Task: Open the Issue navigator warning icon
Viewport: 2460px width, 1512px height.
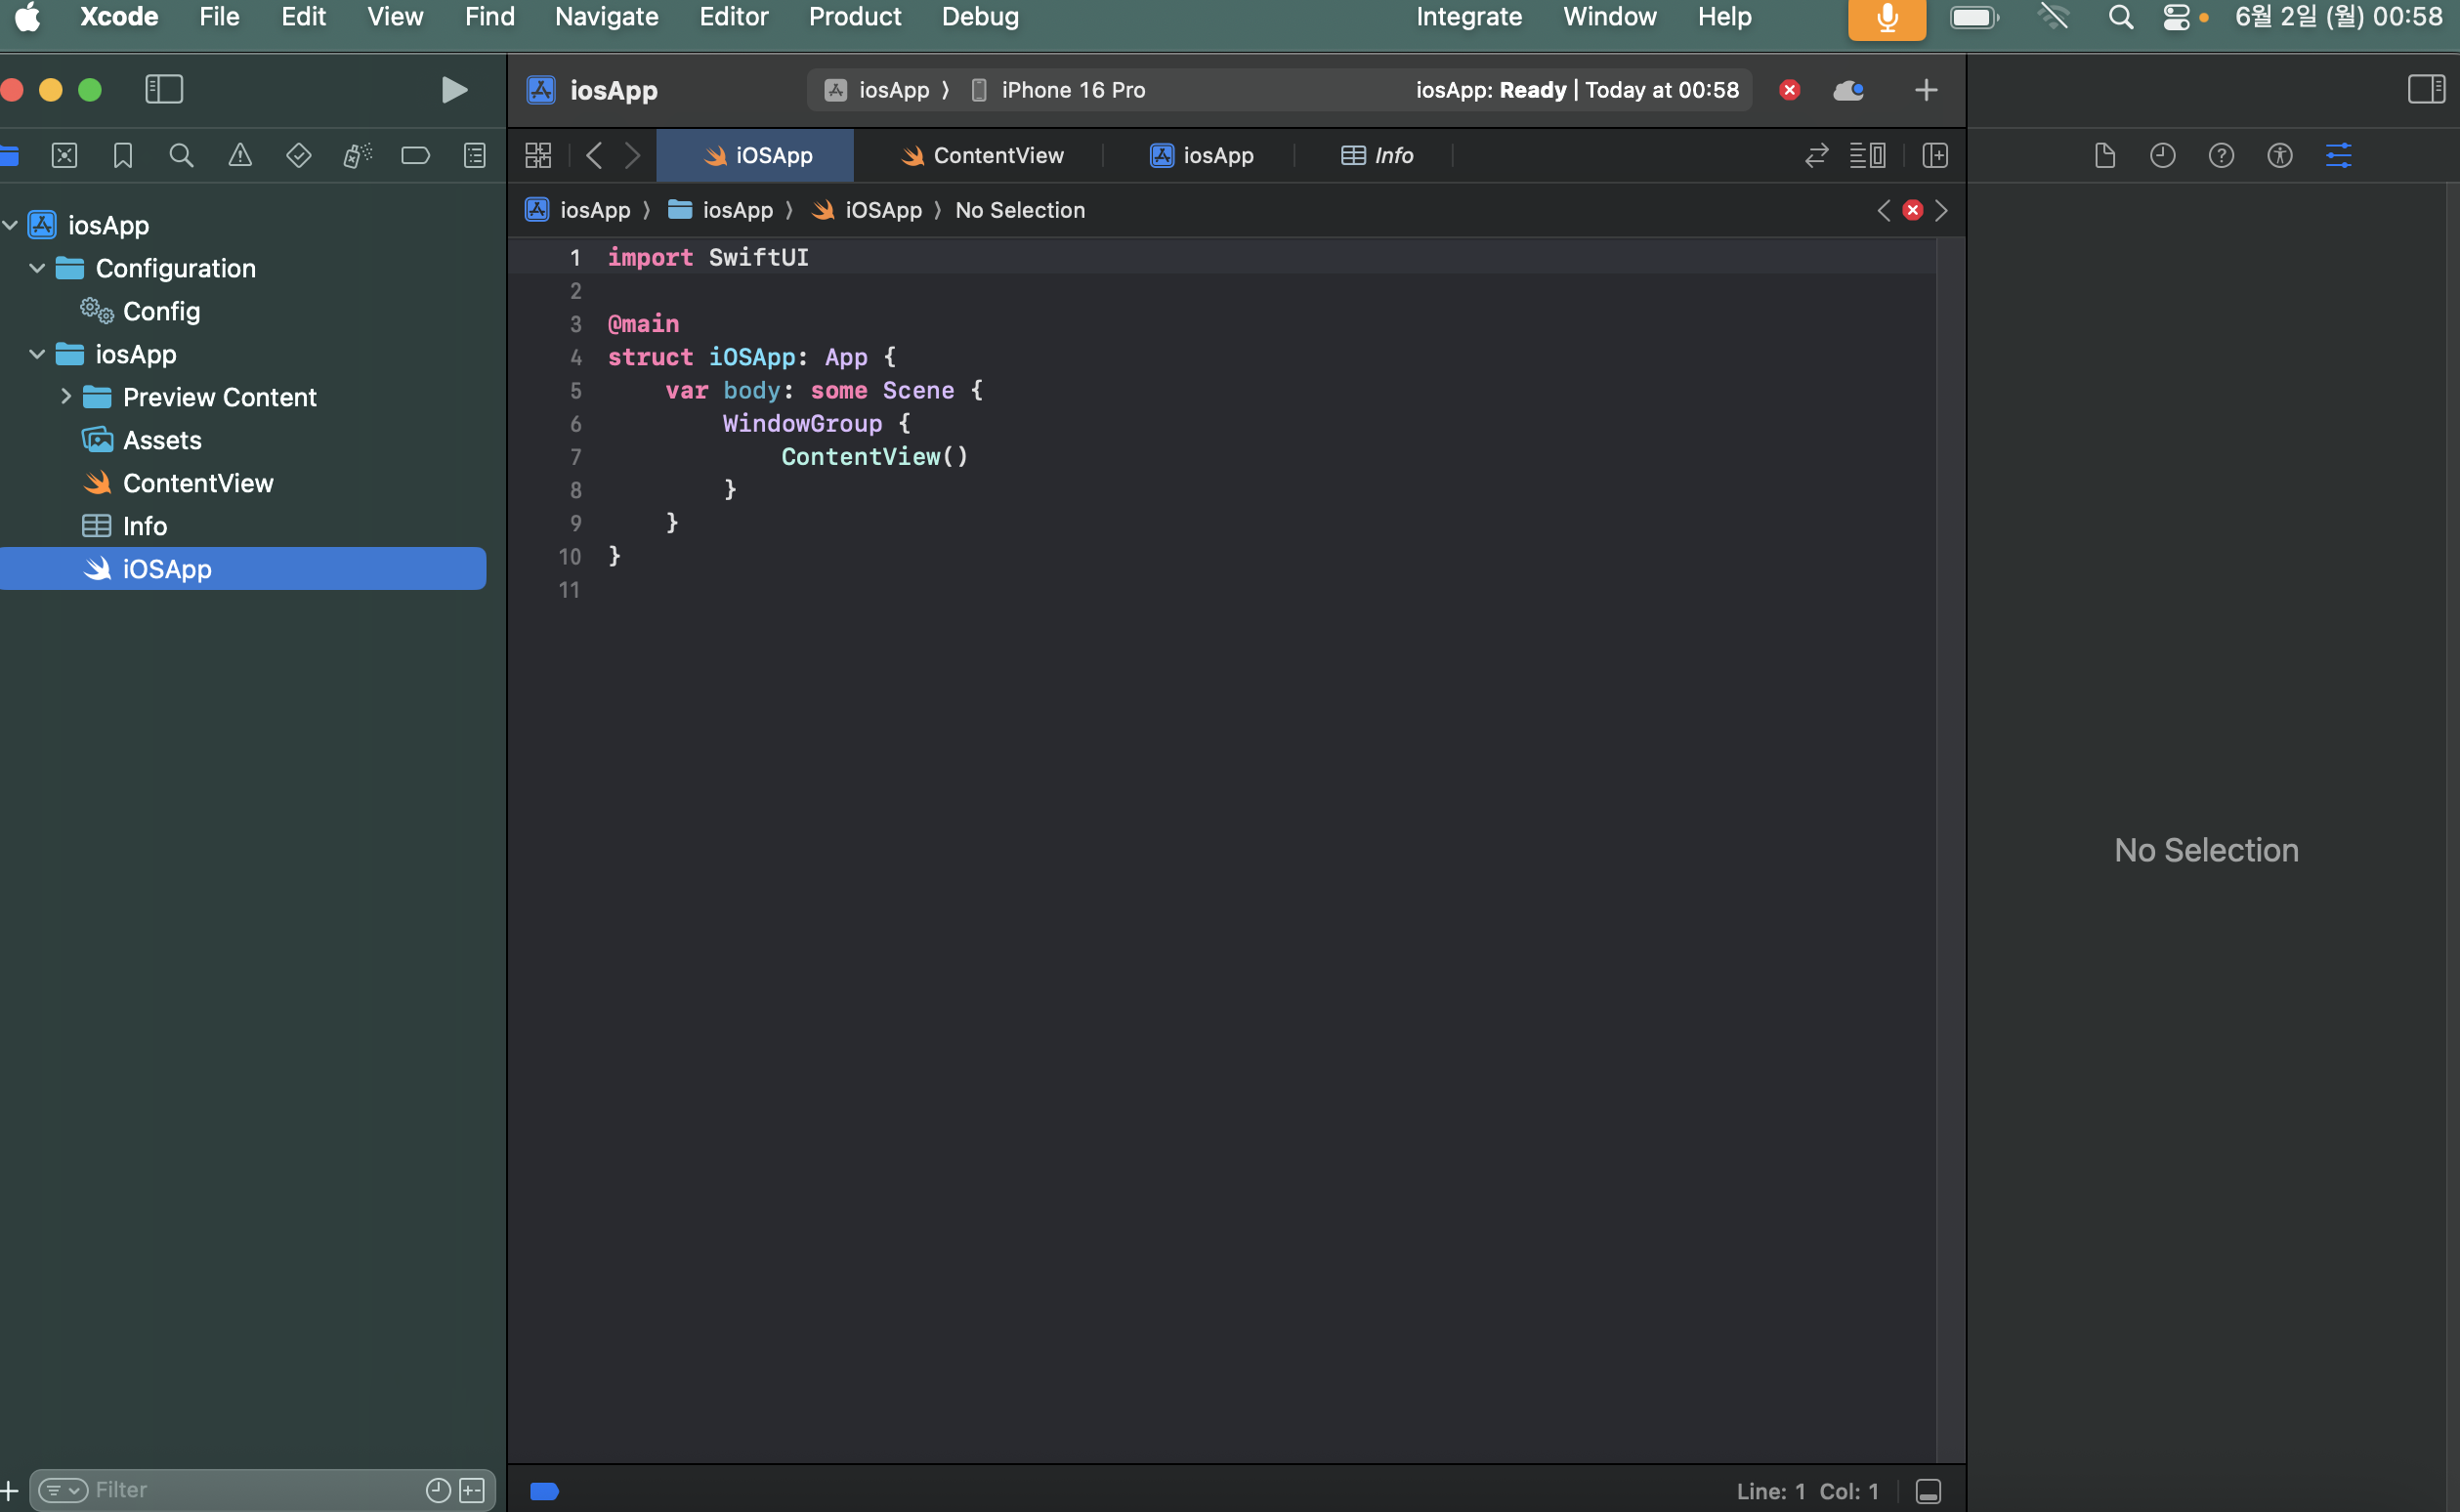Action: click(x=240, y=155)
